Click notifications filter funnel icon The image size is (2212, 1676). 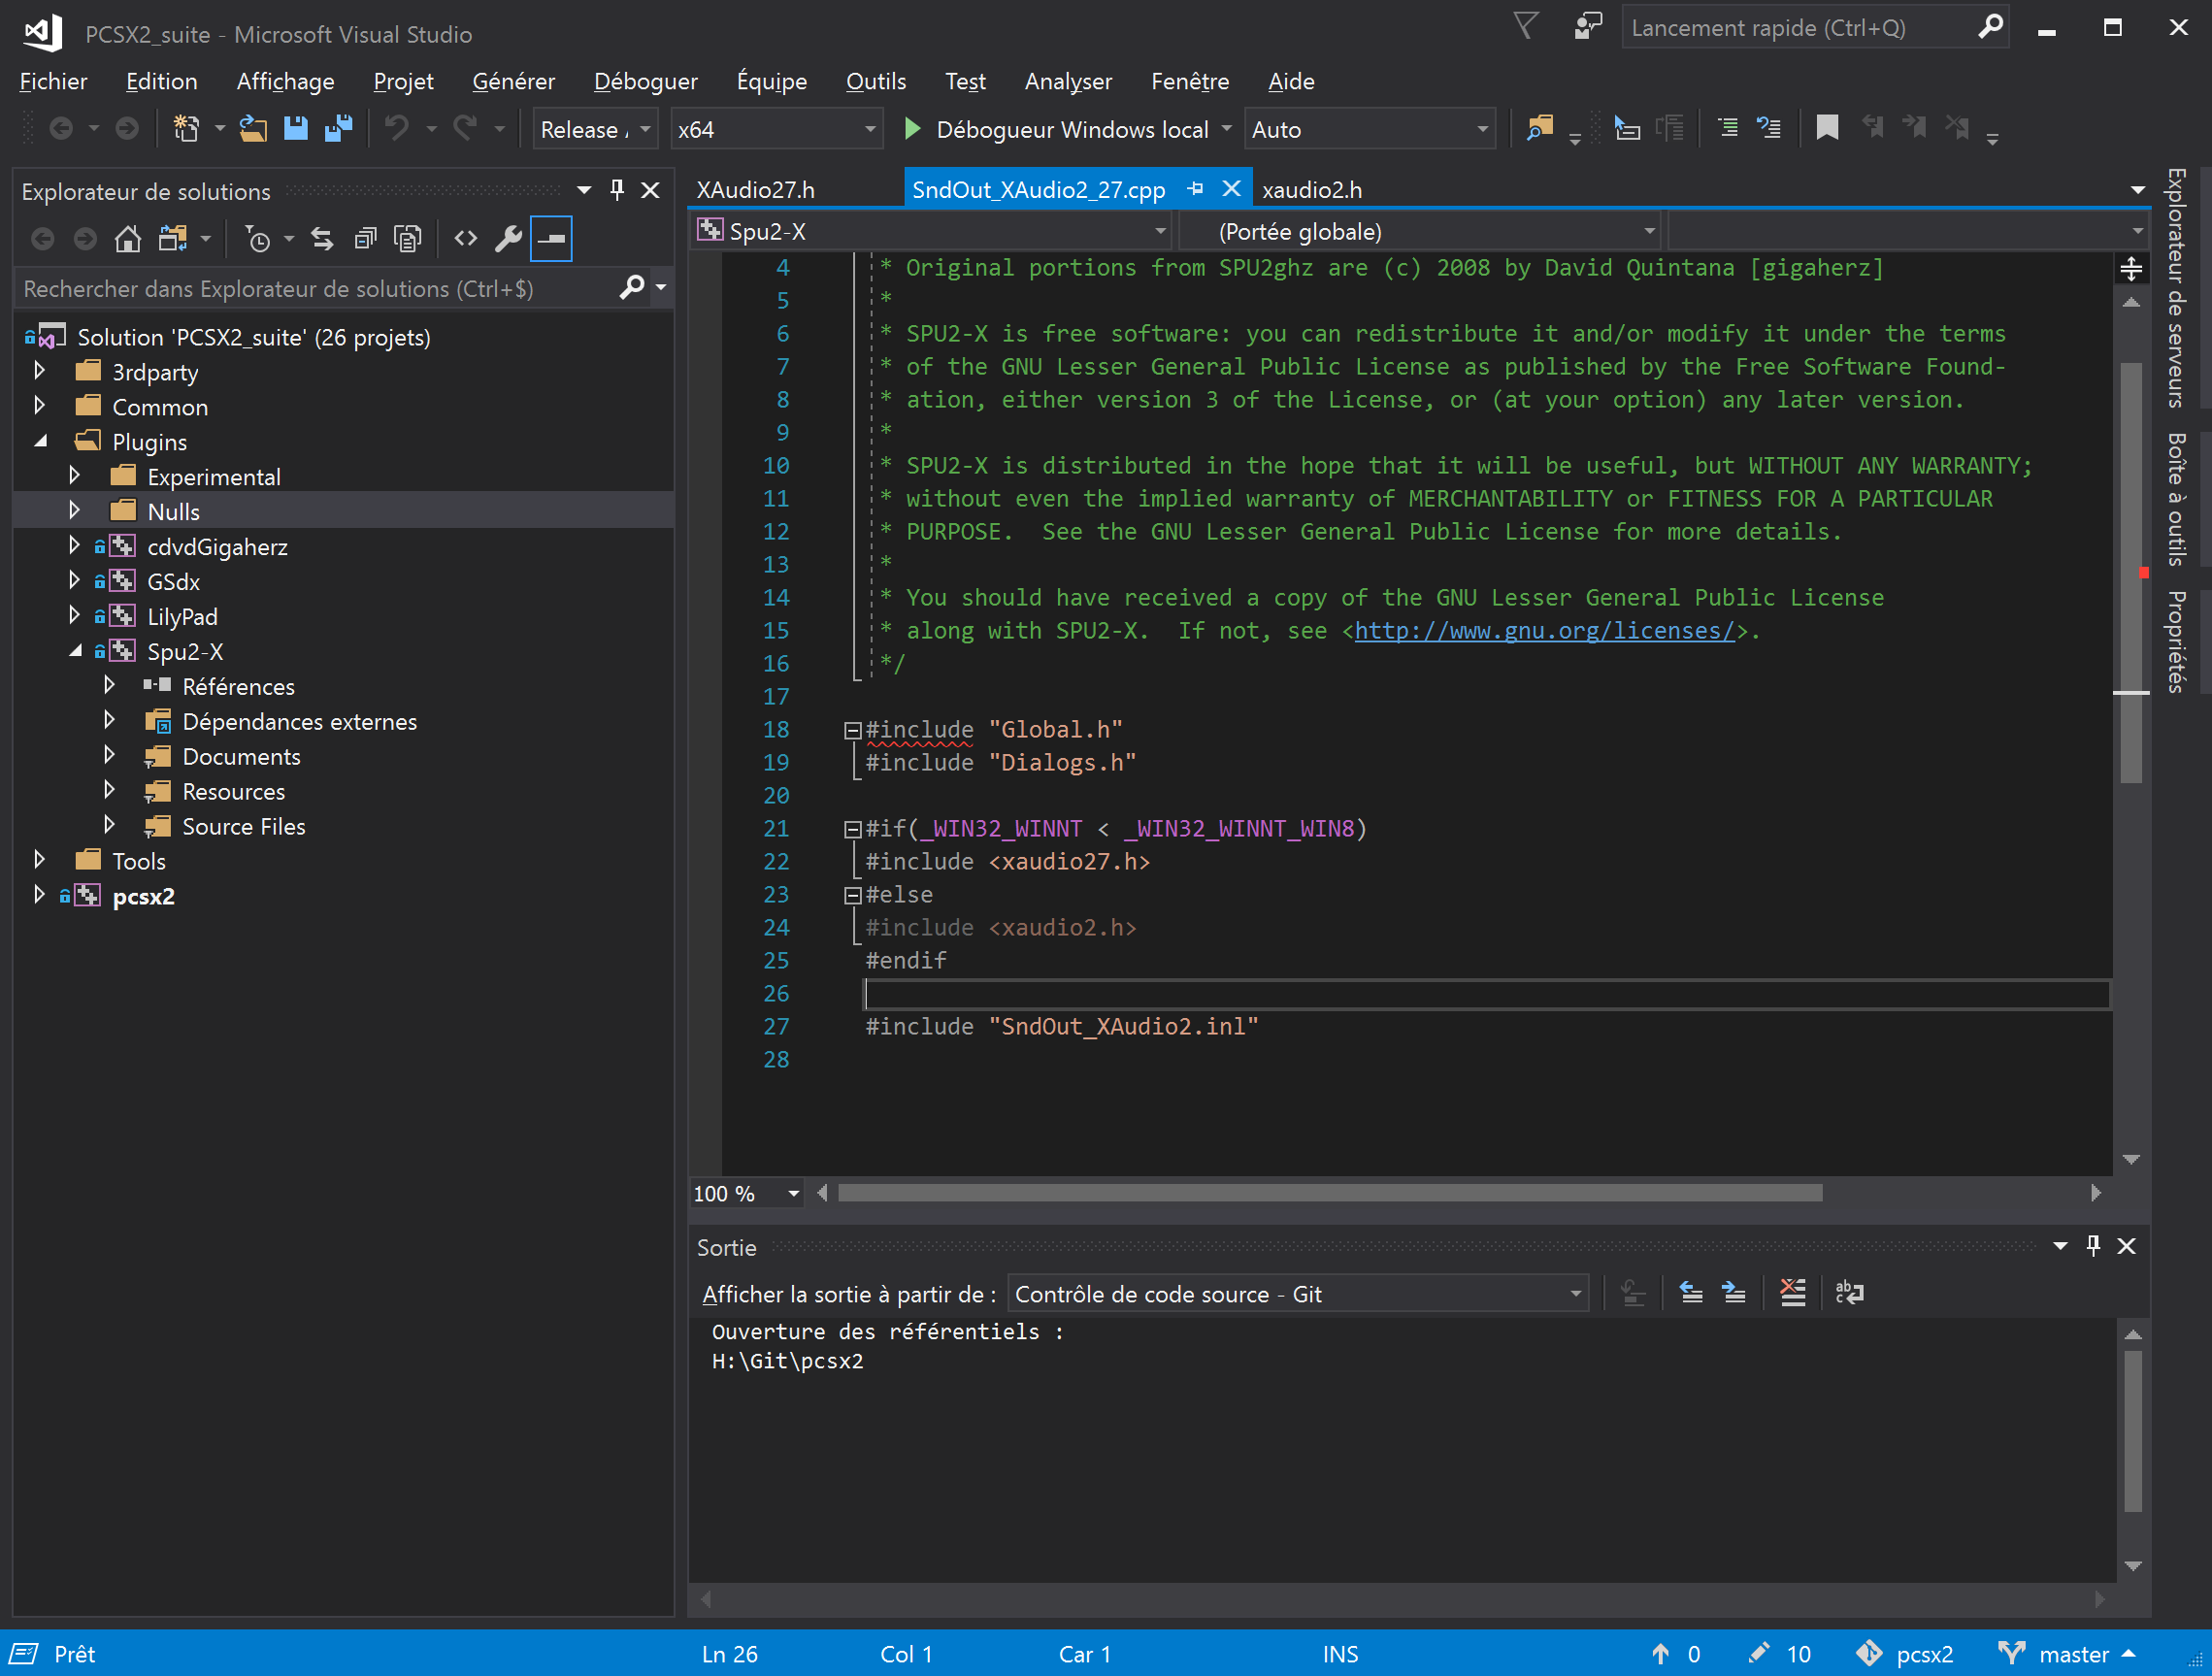(x=1526, y=26)
